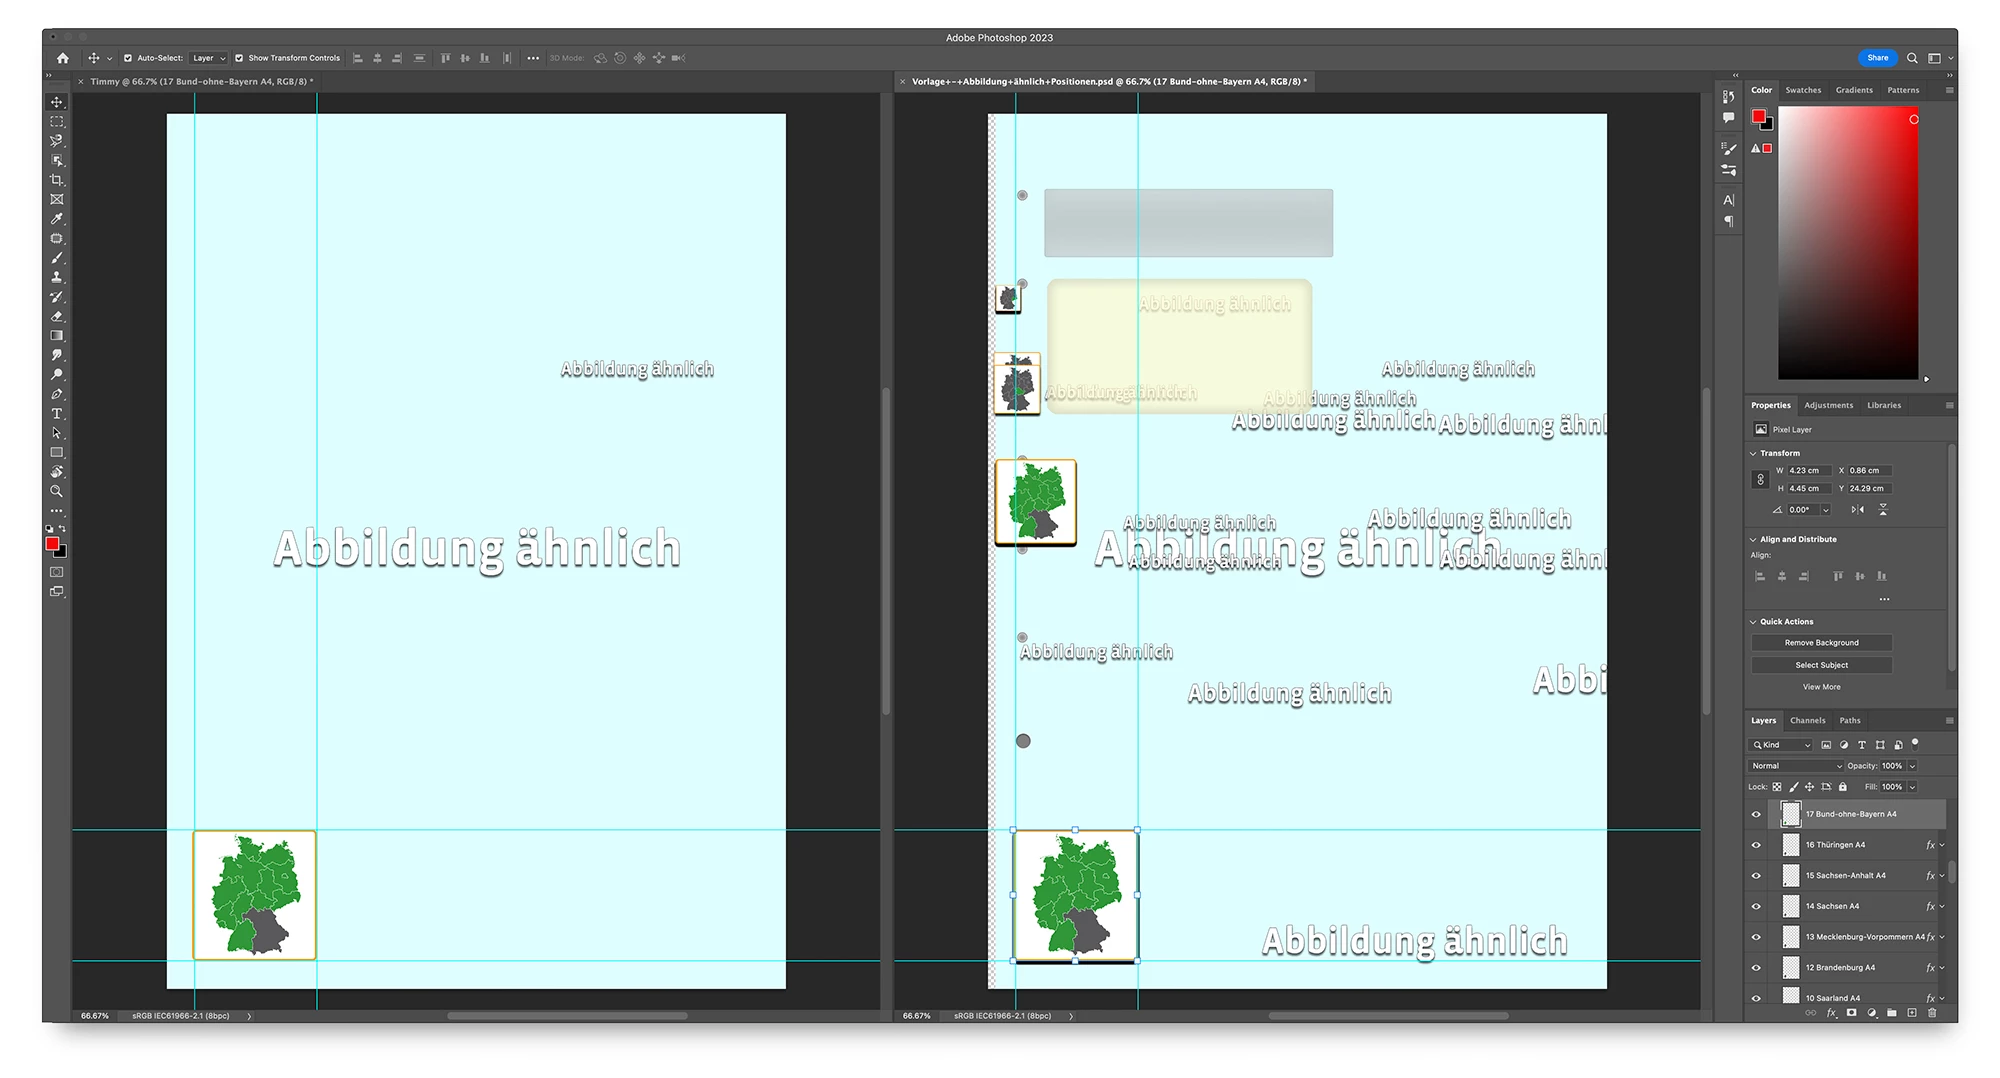
Task: Select the Horizontal Type tool
Action: [x=57, y=414]
